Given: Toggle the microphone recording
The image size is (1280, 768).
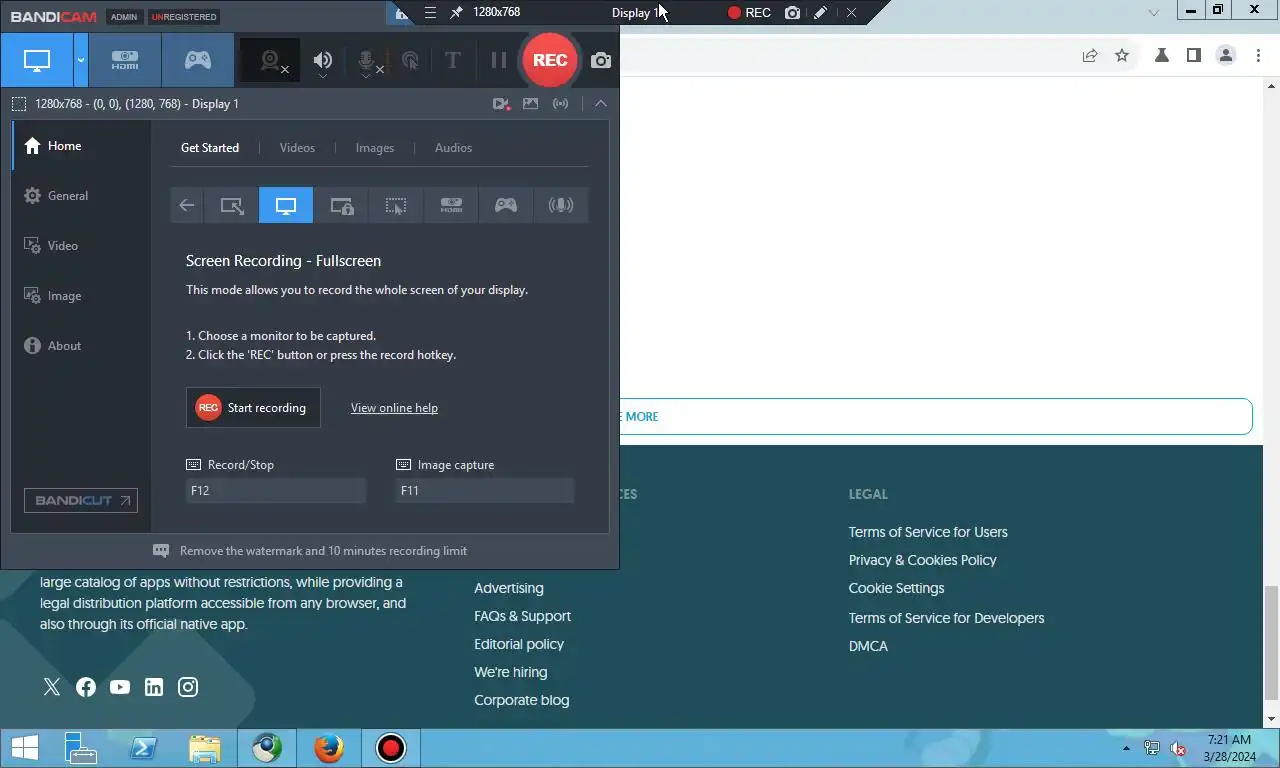Looking at the screenshot, I should click(367, 61).
